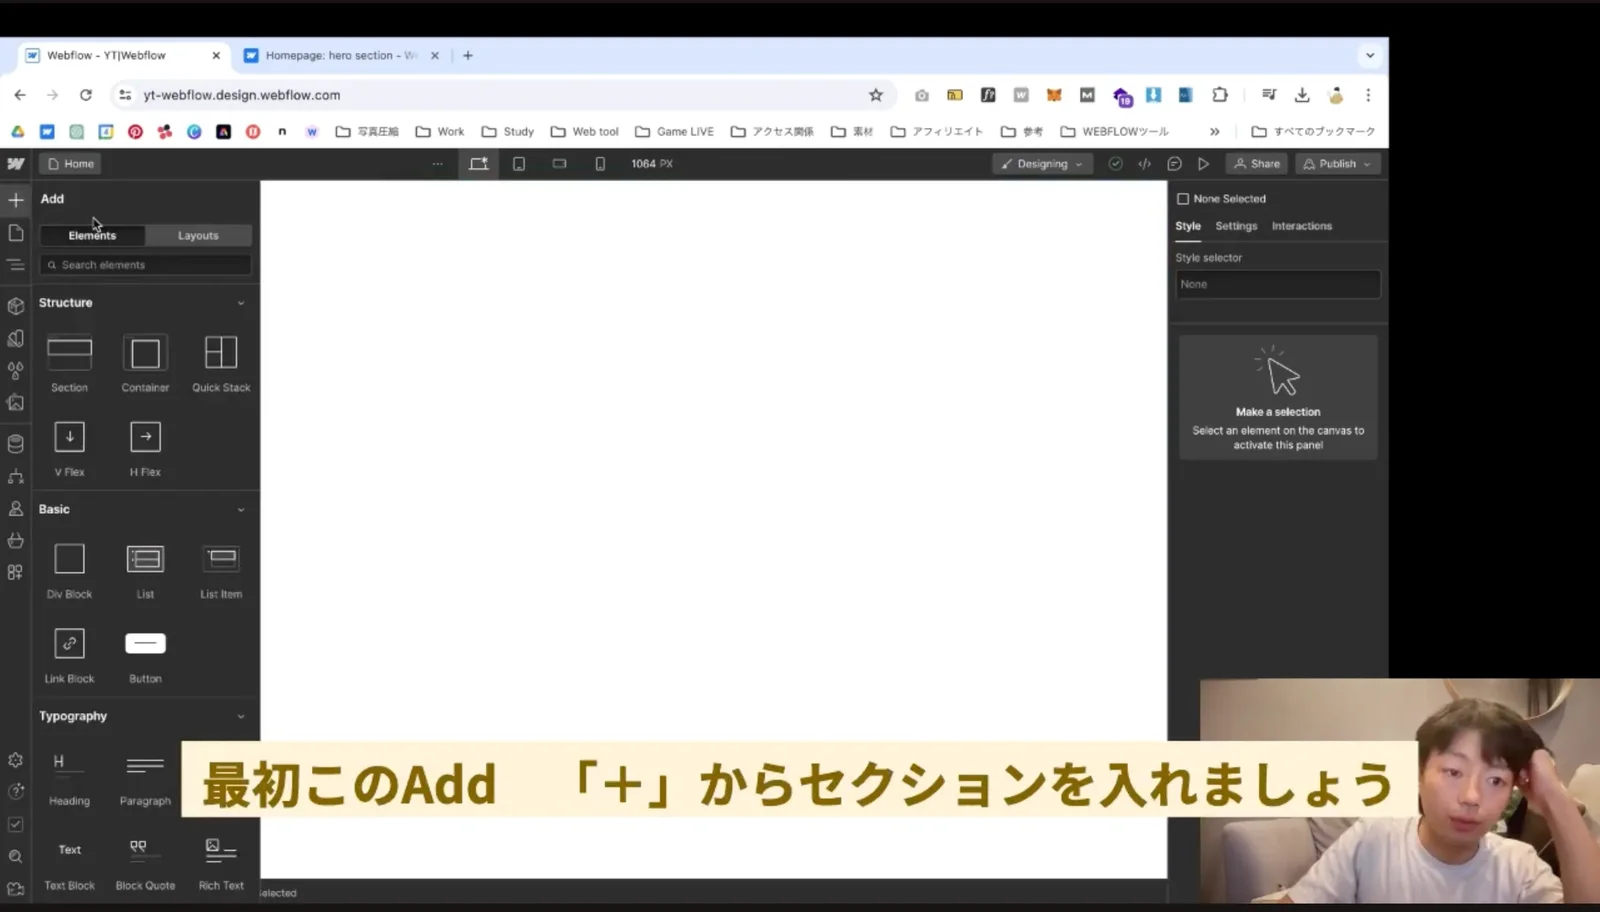Open the Interactions tab
This screenshot has width=1600, height=912.
[1301, 226]
